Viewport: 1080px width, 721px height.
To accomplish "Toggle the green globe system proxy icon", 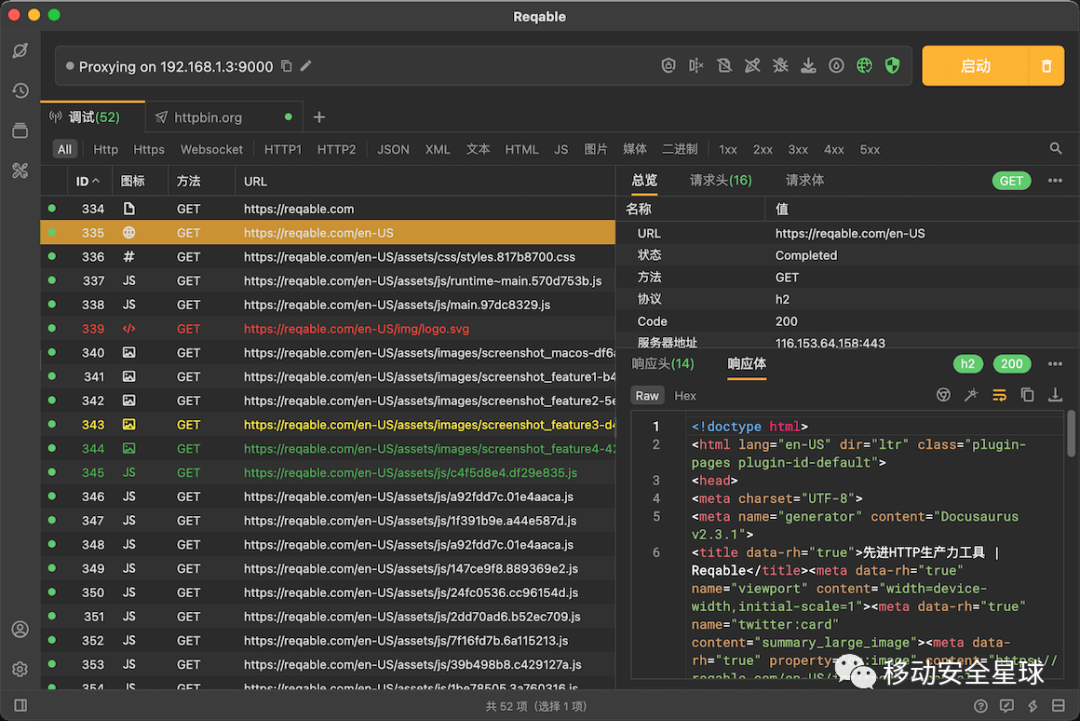I will coord(864,65).
